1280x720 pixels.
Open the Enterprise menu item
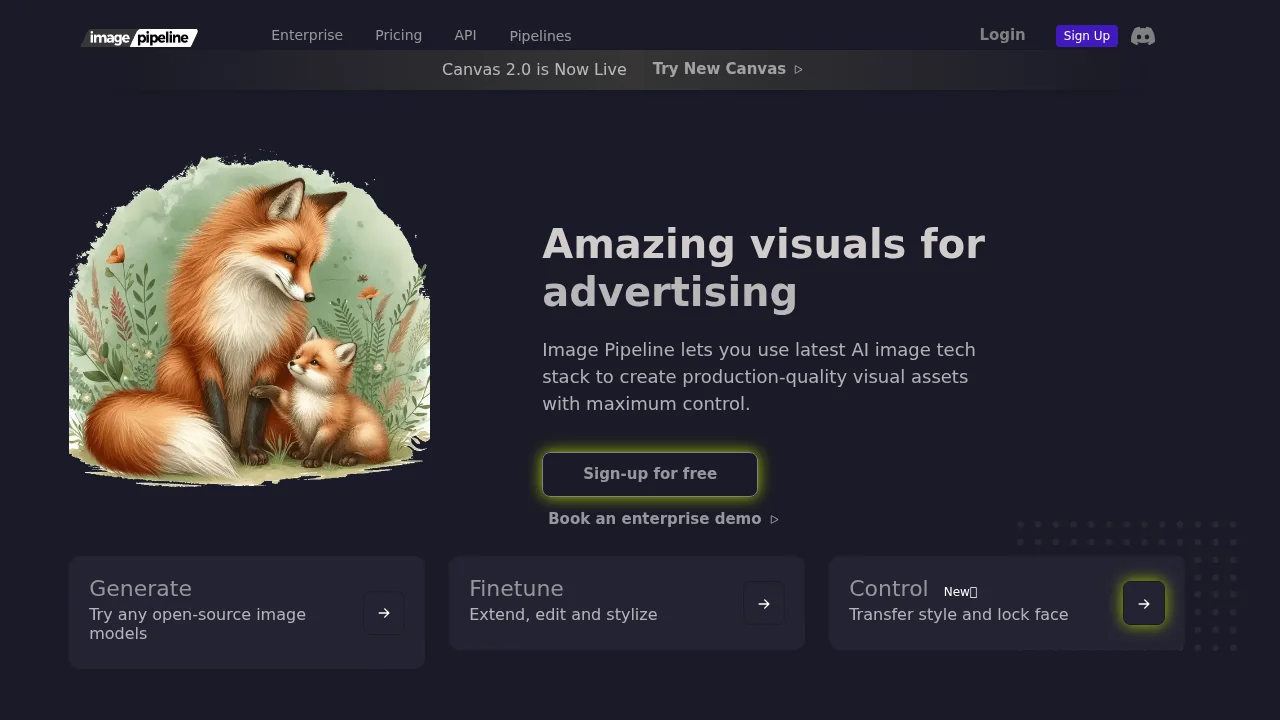point(307,35)
